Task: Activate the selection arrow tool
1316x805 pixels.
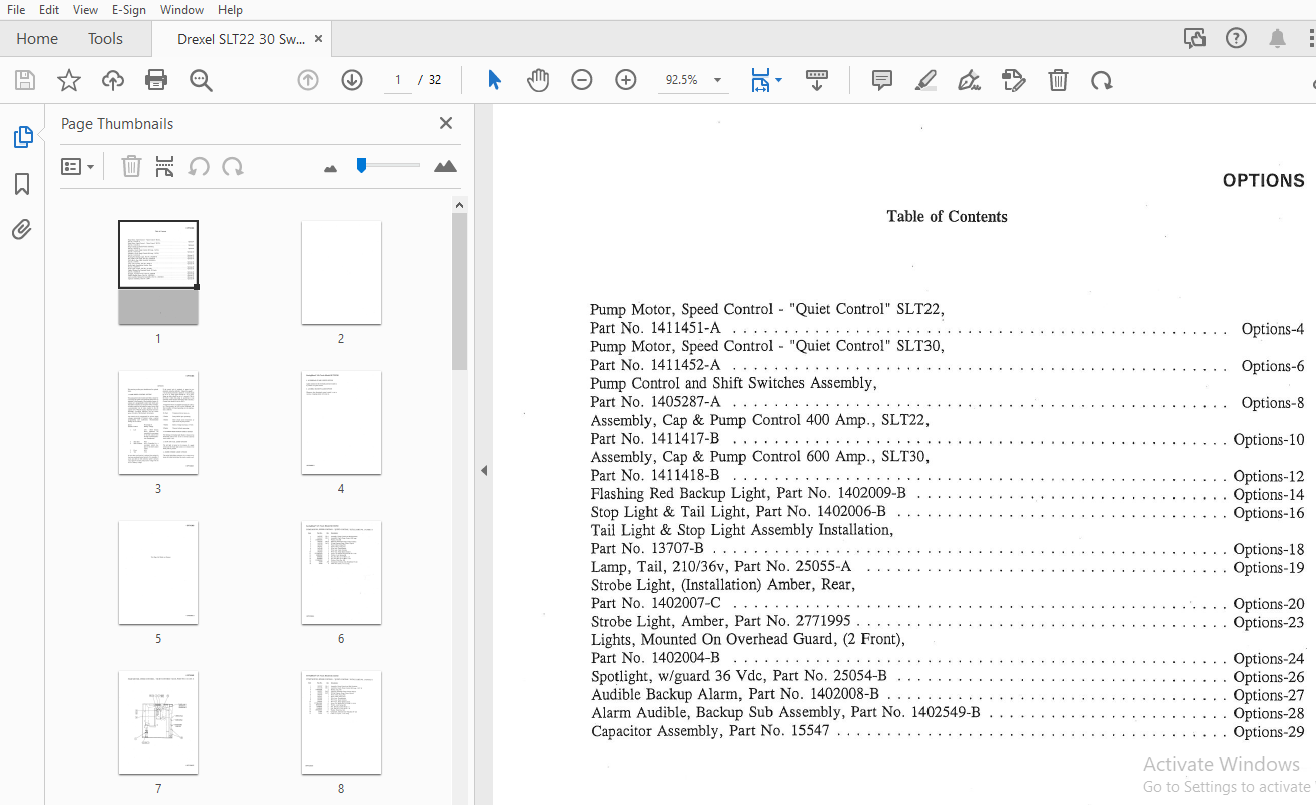Action: (494, 80)
